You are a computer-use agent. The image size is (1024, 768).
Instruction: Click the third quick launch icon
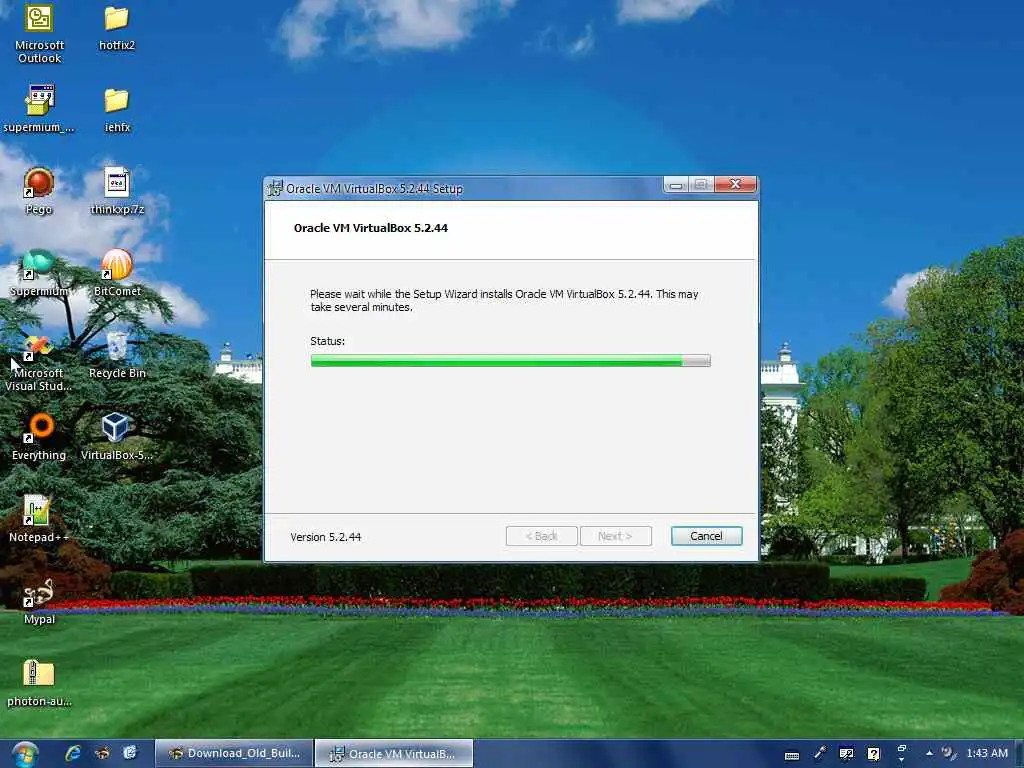pos(131,754)
